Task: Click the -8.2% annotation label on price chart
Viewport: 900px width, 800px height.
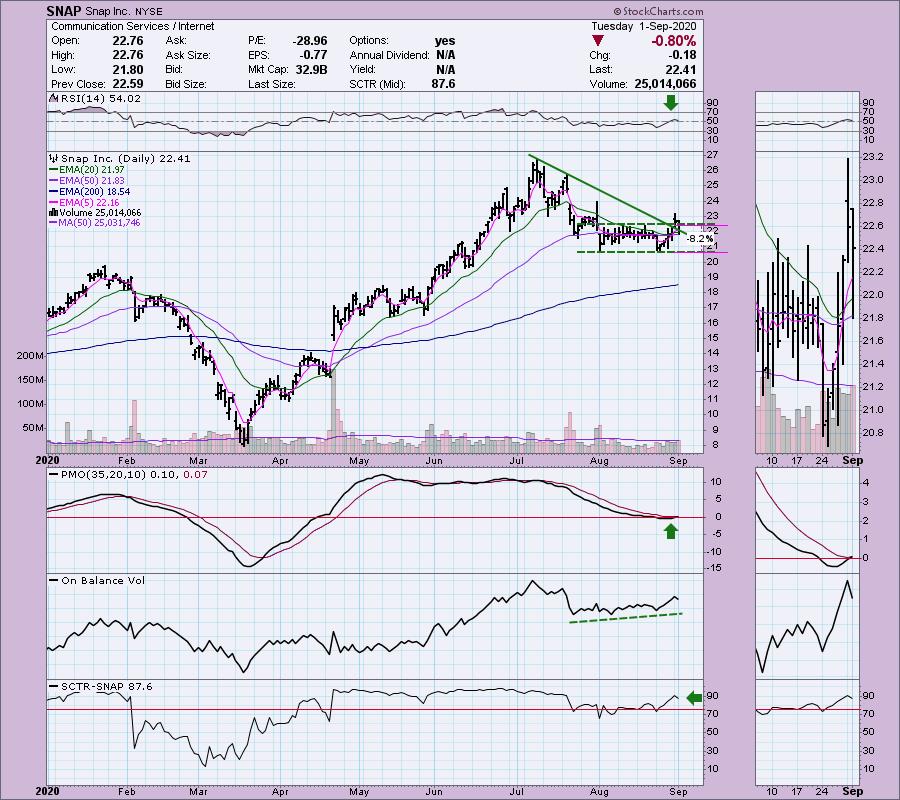Action: tap(700, 239)
